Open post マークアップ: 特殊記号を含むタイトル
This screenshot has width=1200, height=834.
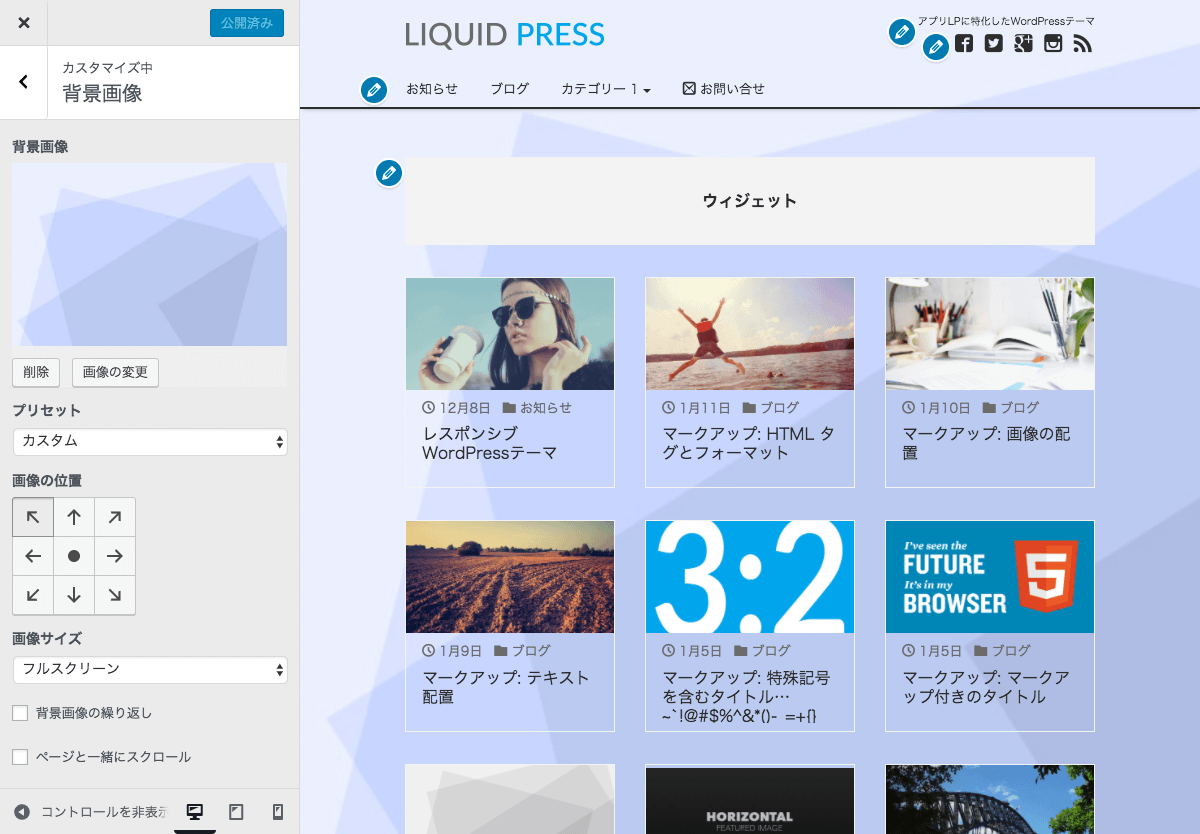click(x=746, y=697)
